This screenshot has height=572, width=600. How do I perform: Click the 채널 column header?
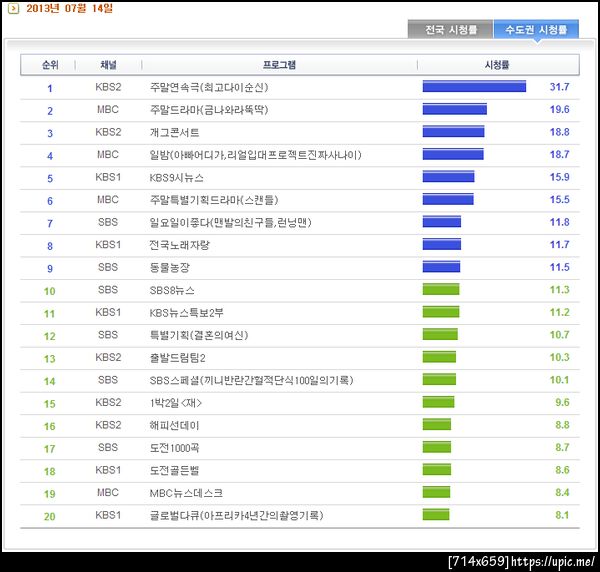click(108, 65)
